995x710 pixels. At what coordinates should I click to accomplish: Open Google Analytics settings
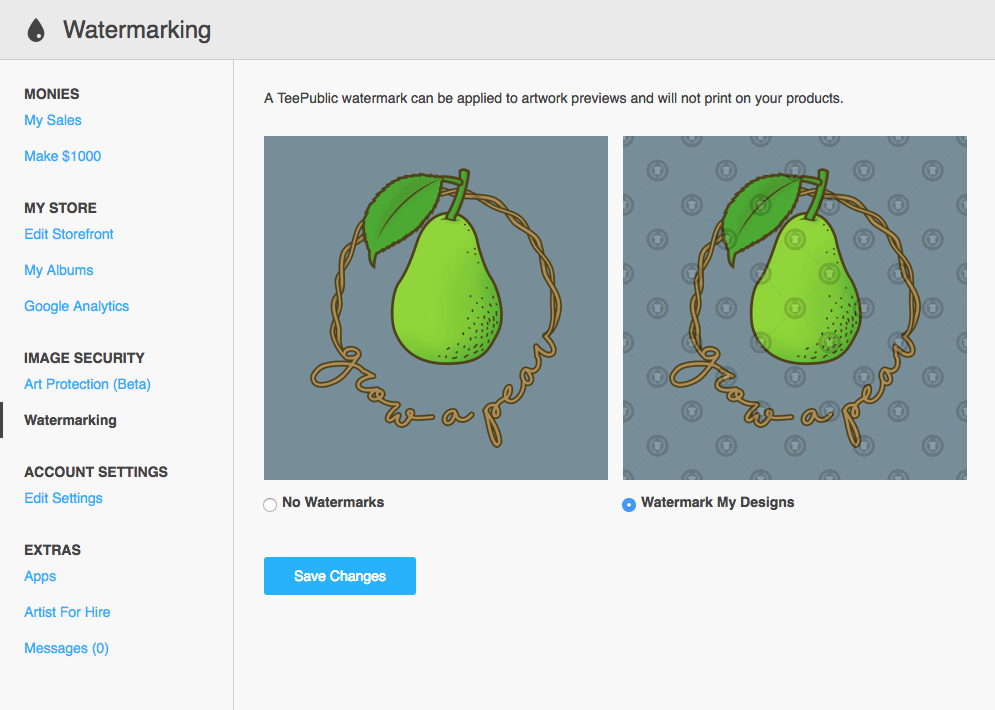[77, 306]
